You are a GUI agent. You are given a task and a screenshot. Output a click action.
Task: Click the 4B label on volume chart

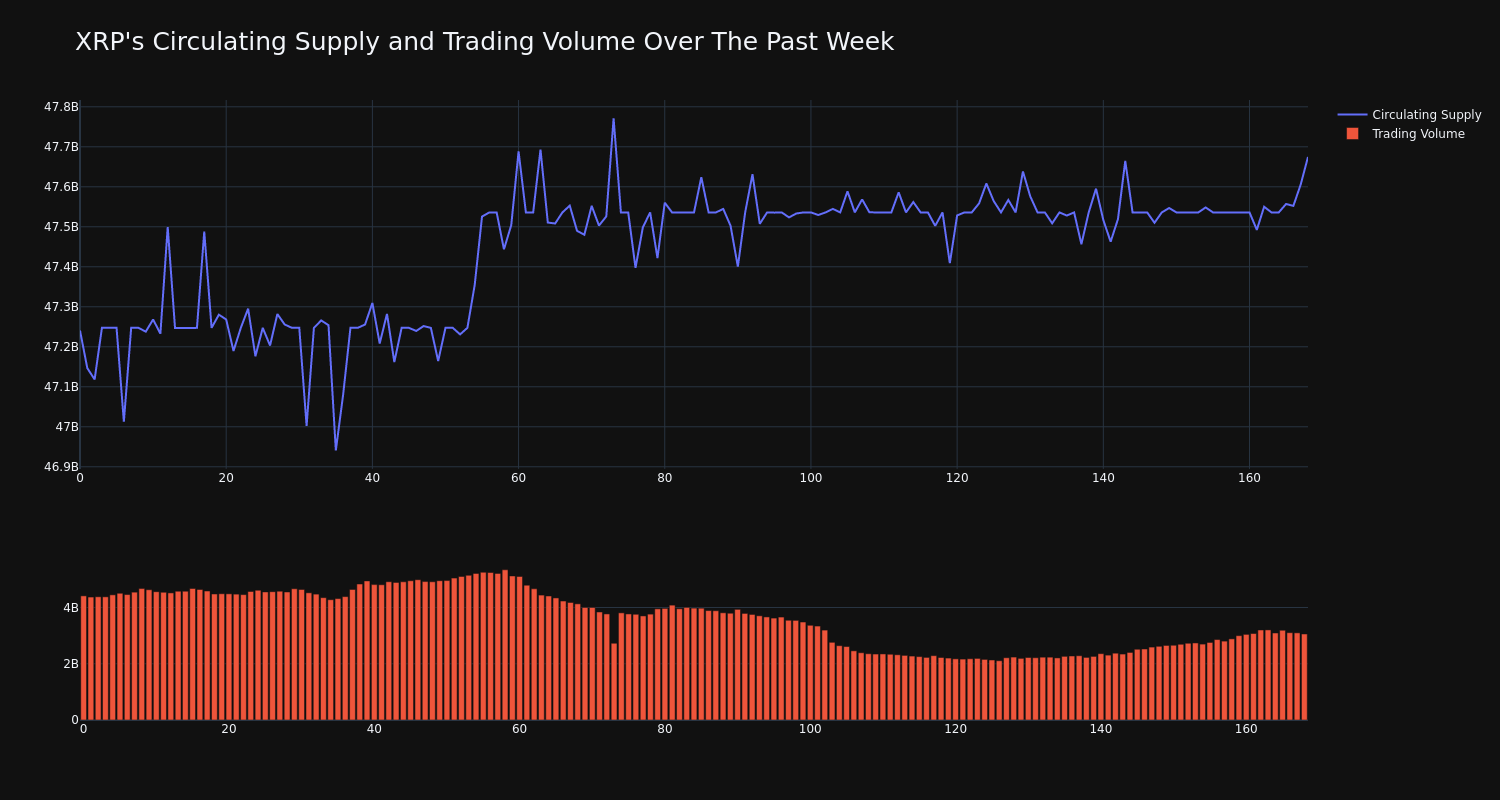pos(70,608)
